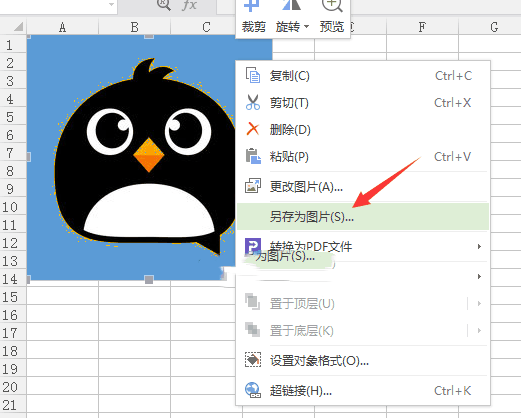Click the copy icon beside 复制(C)
521x418 pixels.
click(253, 75)
